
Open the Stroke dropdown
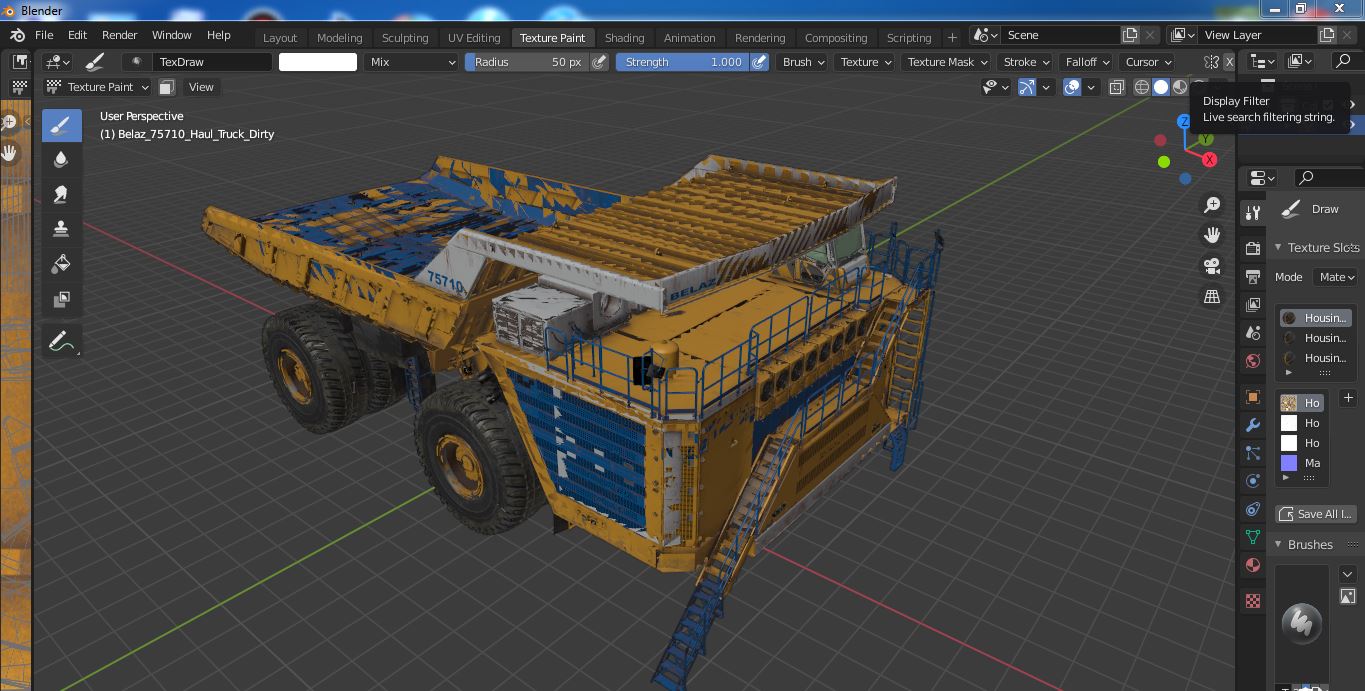[x=1027, y=62]
